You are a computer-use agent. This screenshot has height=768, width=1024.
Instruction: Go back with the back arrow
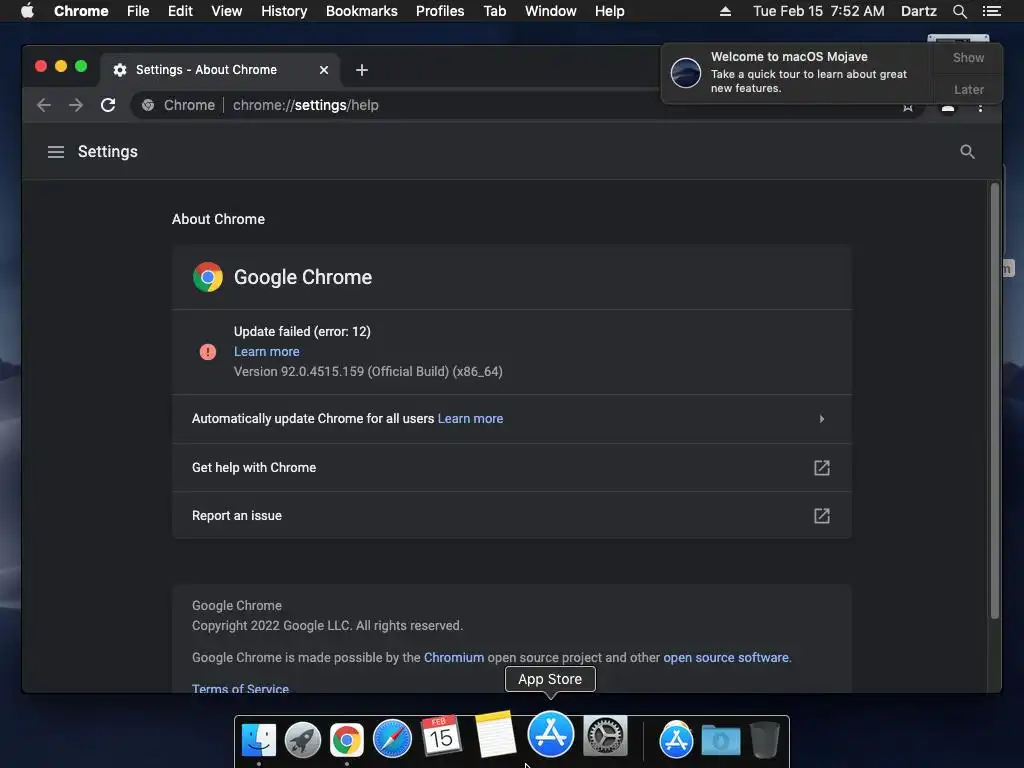pos(44,105)
